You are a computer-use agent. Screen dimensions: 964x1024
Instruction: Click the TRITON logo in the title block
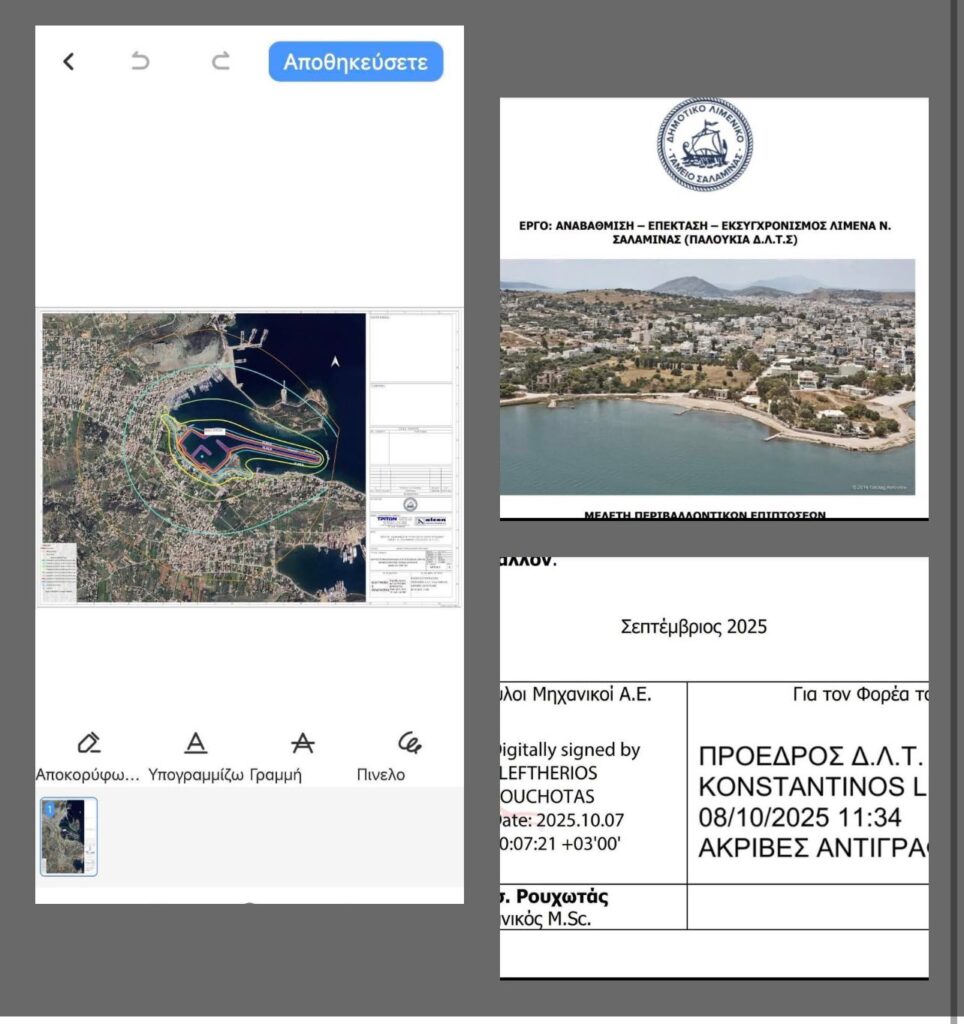pyautogui.click(x=387, y=519)
